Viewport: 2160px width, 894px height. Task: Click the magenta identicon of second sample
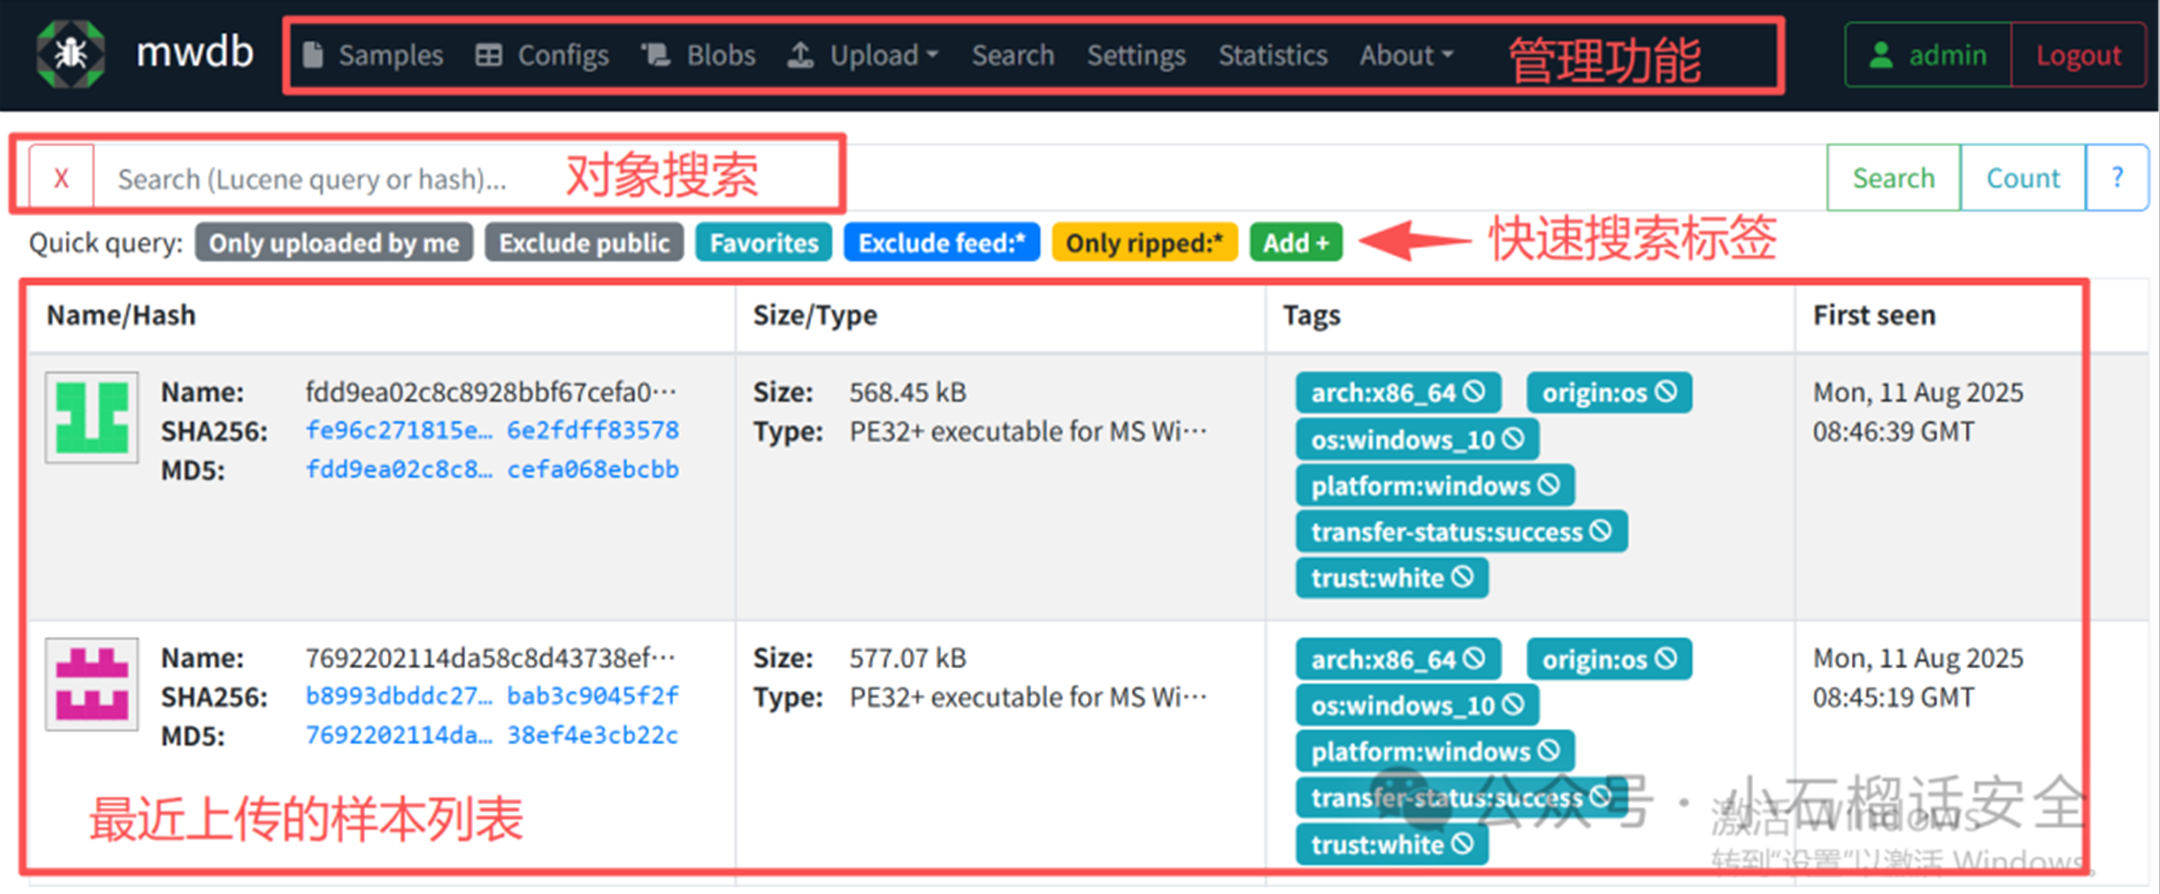(x=92, y=684)
